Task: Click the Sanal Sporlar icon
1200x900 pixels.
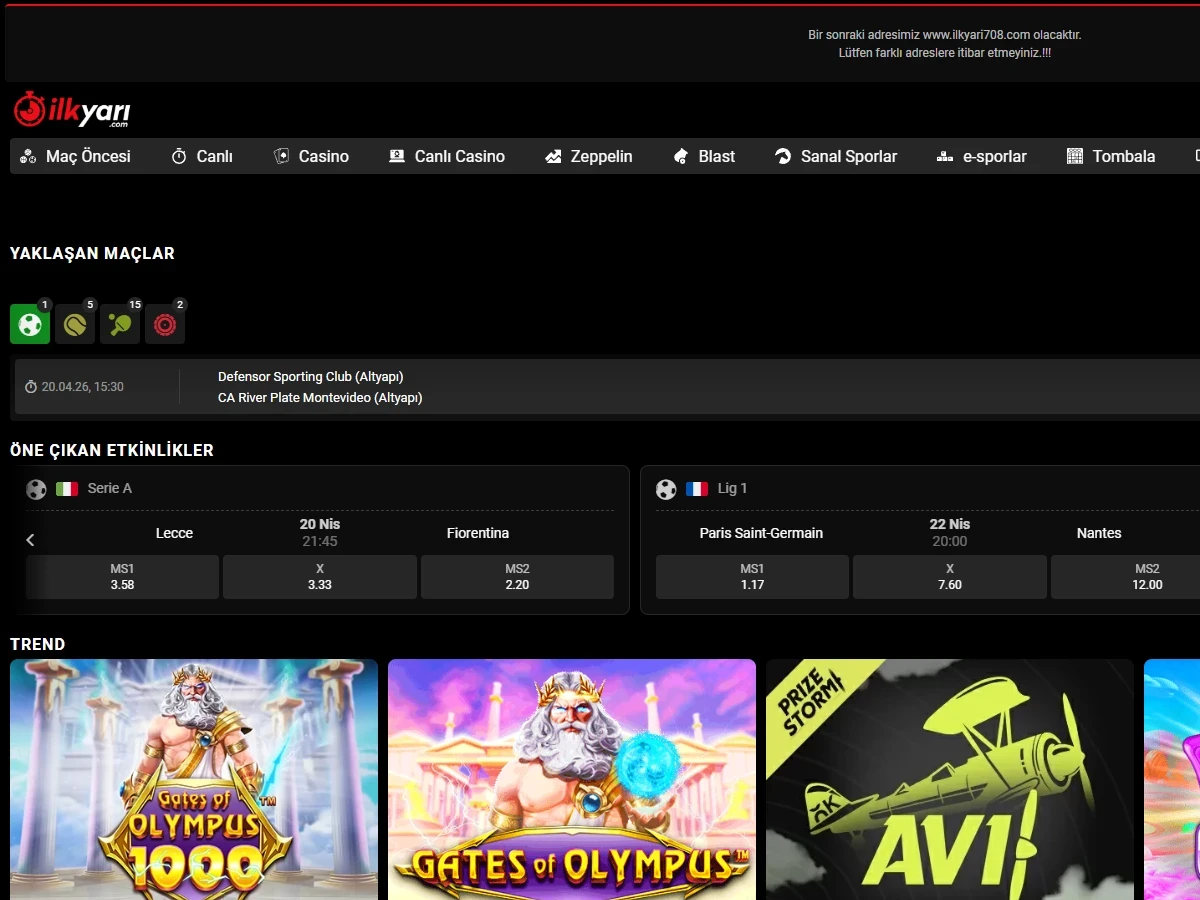Action: click(x=783, y=156)
